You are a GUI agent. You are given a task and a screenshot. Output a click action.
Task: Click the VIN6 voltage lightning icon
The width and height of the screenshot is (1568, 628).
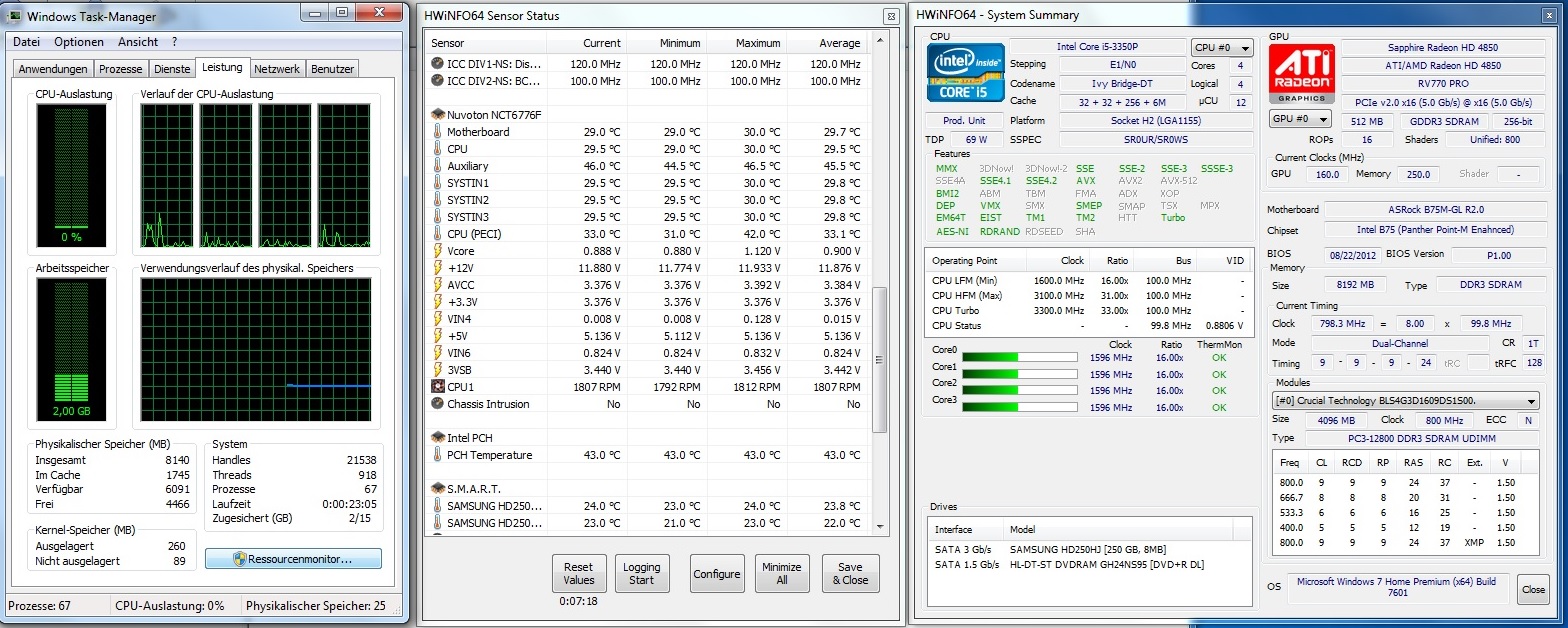[437, 353]
